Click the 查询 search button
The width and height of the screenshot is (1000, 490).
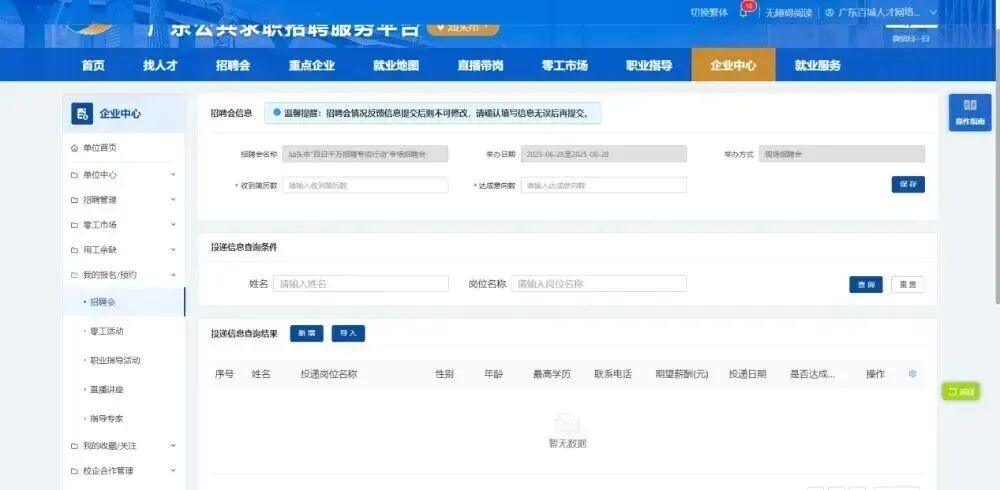tap(866, 285)
